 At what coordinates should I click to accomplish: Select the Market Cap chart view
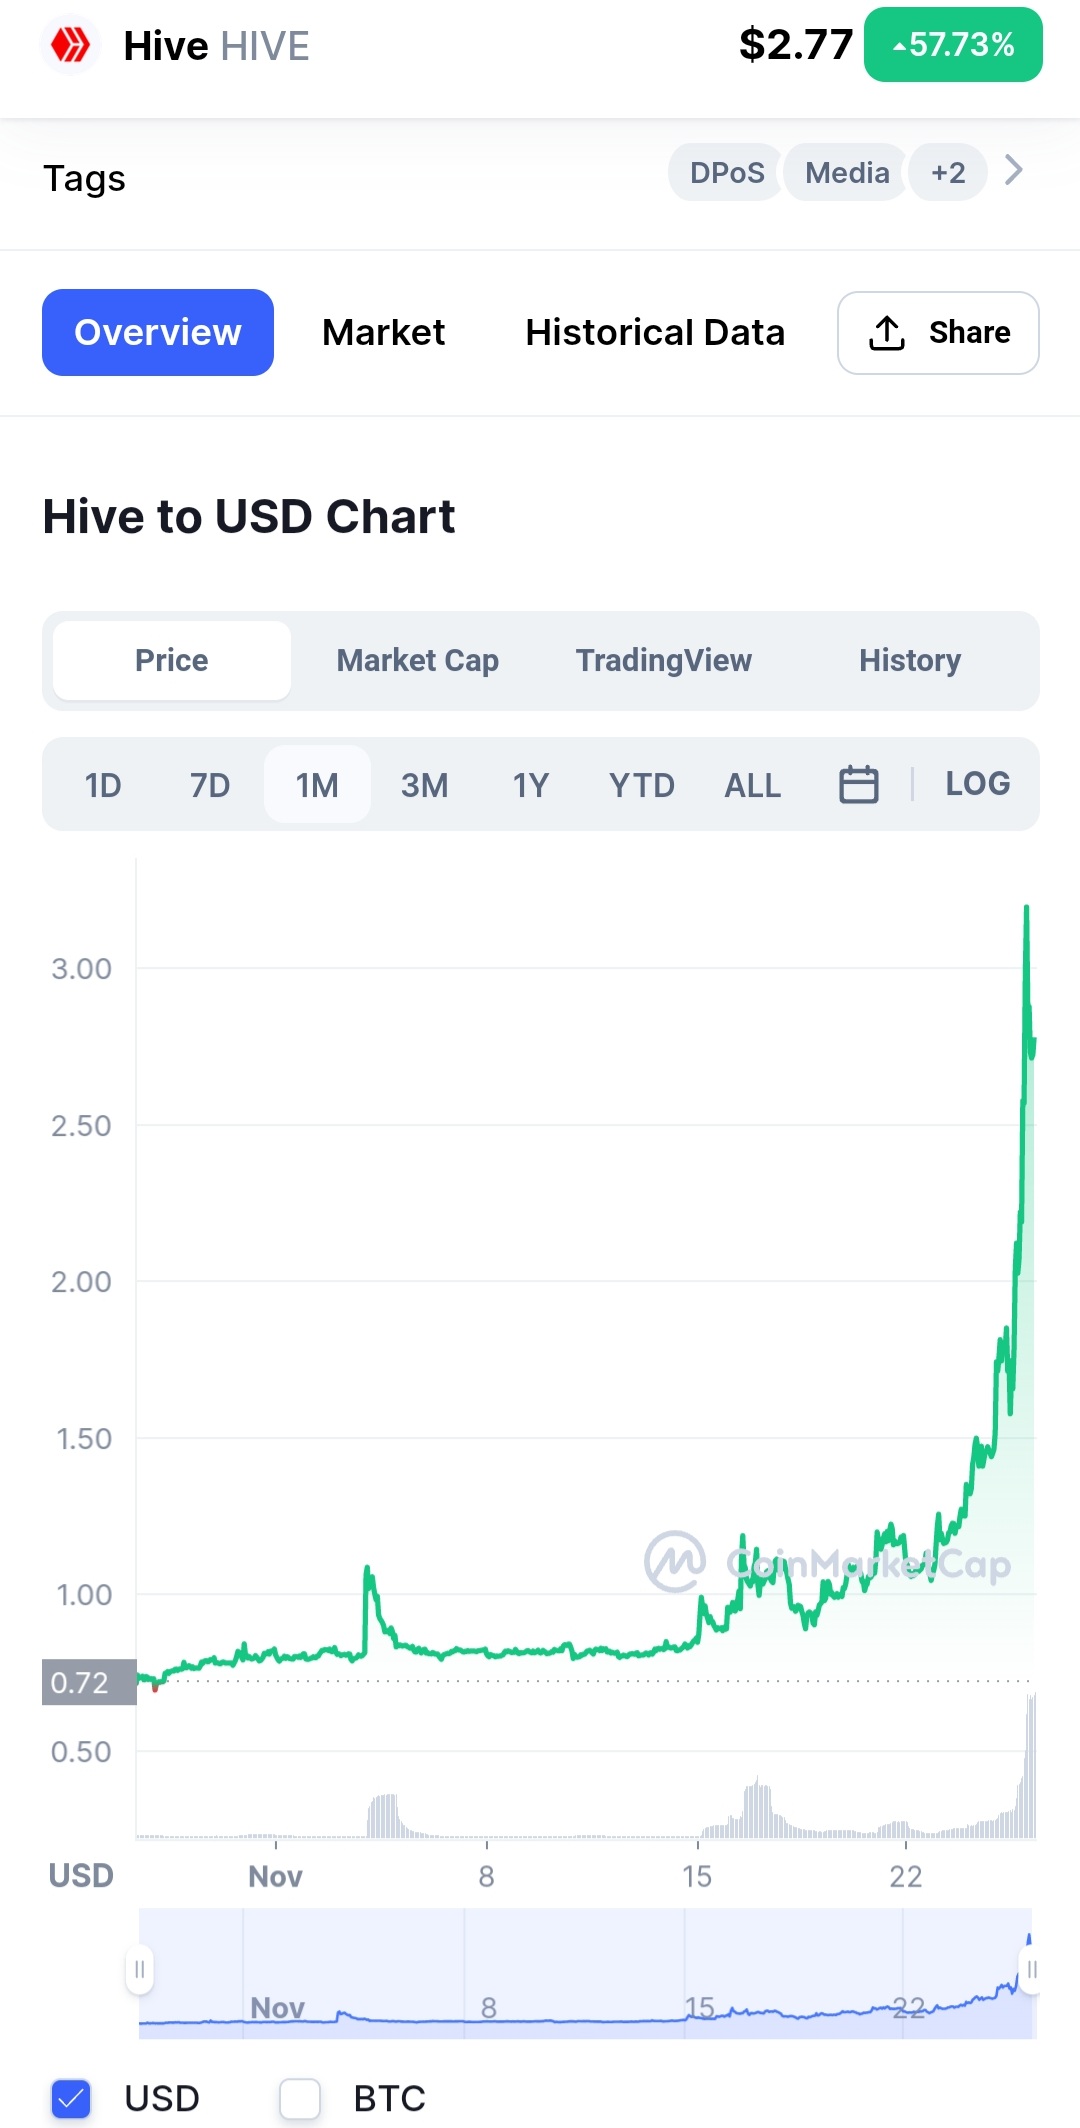[x=417, y=660]
